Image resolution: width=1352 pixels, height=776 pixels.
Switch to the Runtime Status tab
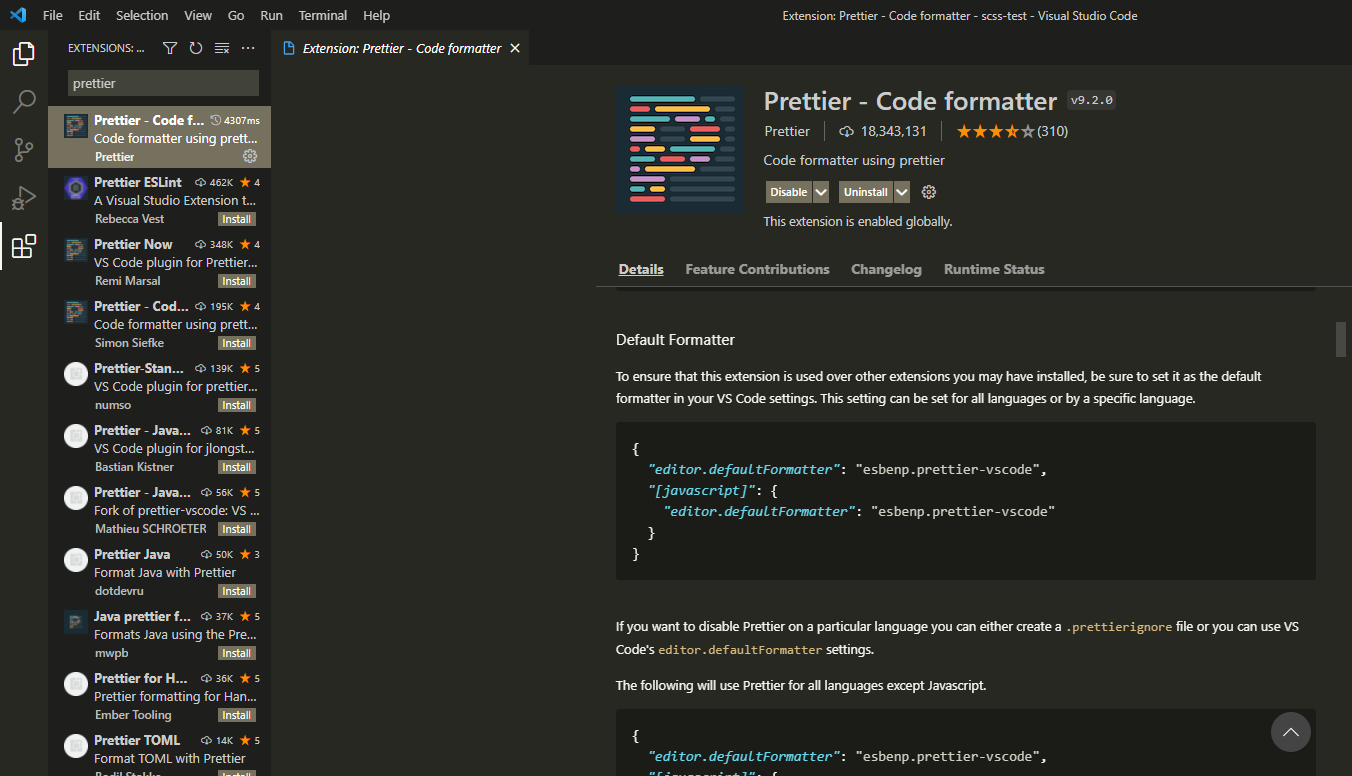(994, 269)
